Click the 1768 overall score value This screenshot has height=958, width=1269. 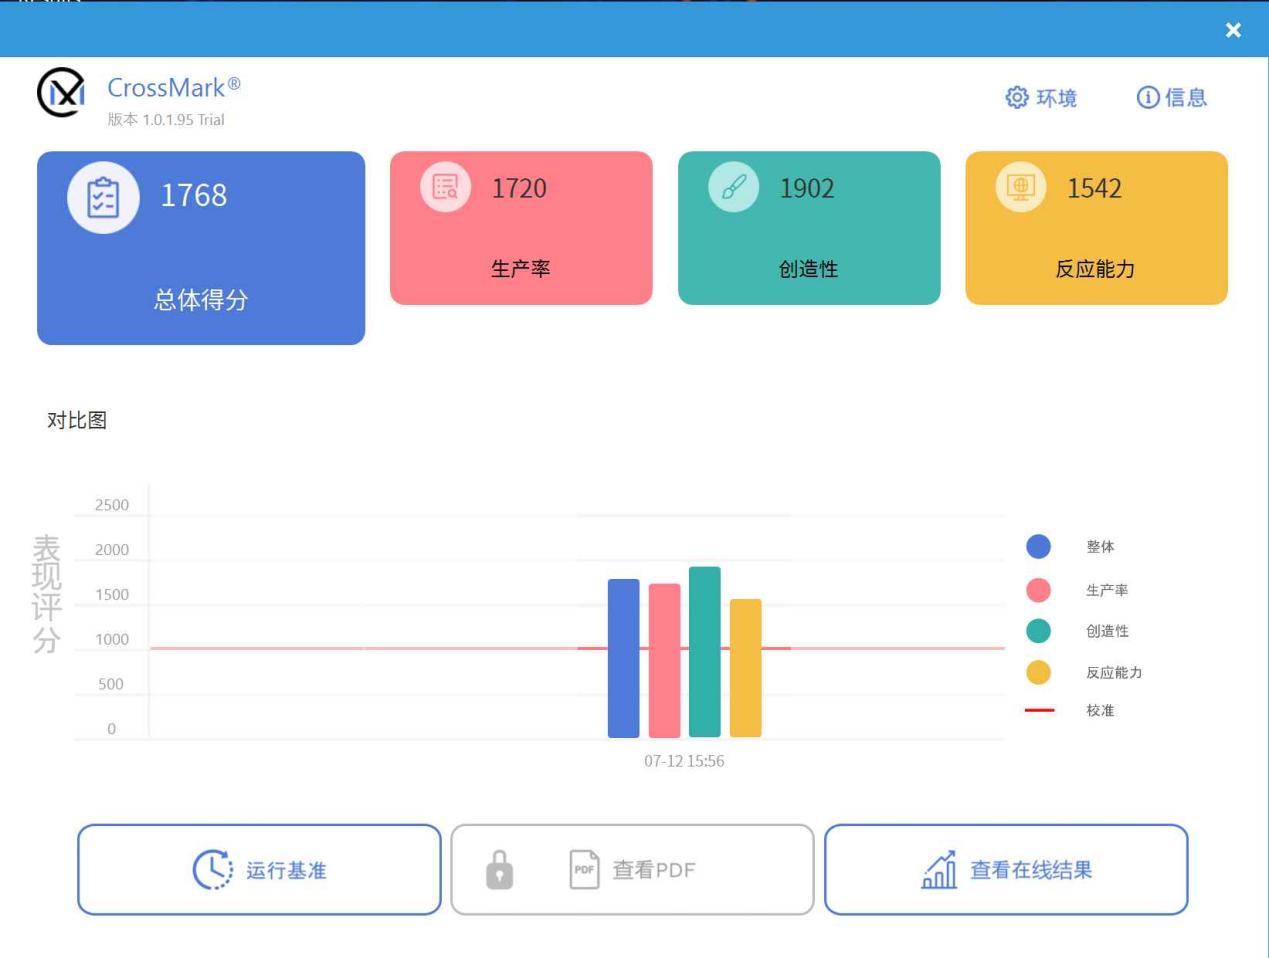[x=194, y=195]
